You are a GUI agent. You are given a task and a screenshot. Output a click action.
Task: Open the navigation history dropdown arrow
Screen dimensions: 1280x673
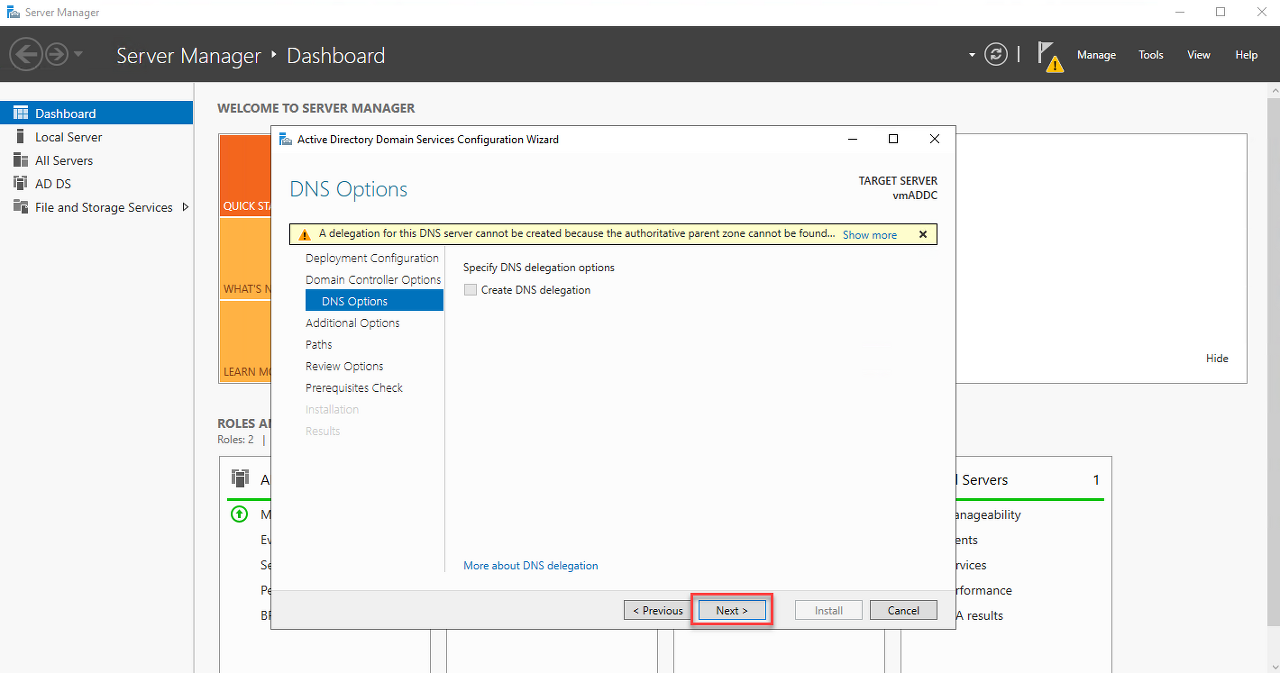[x=78, y=54]
